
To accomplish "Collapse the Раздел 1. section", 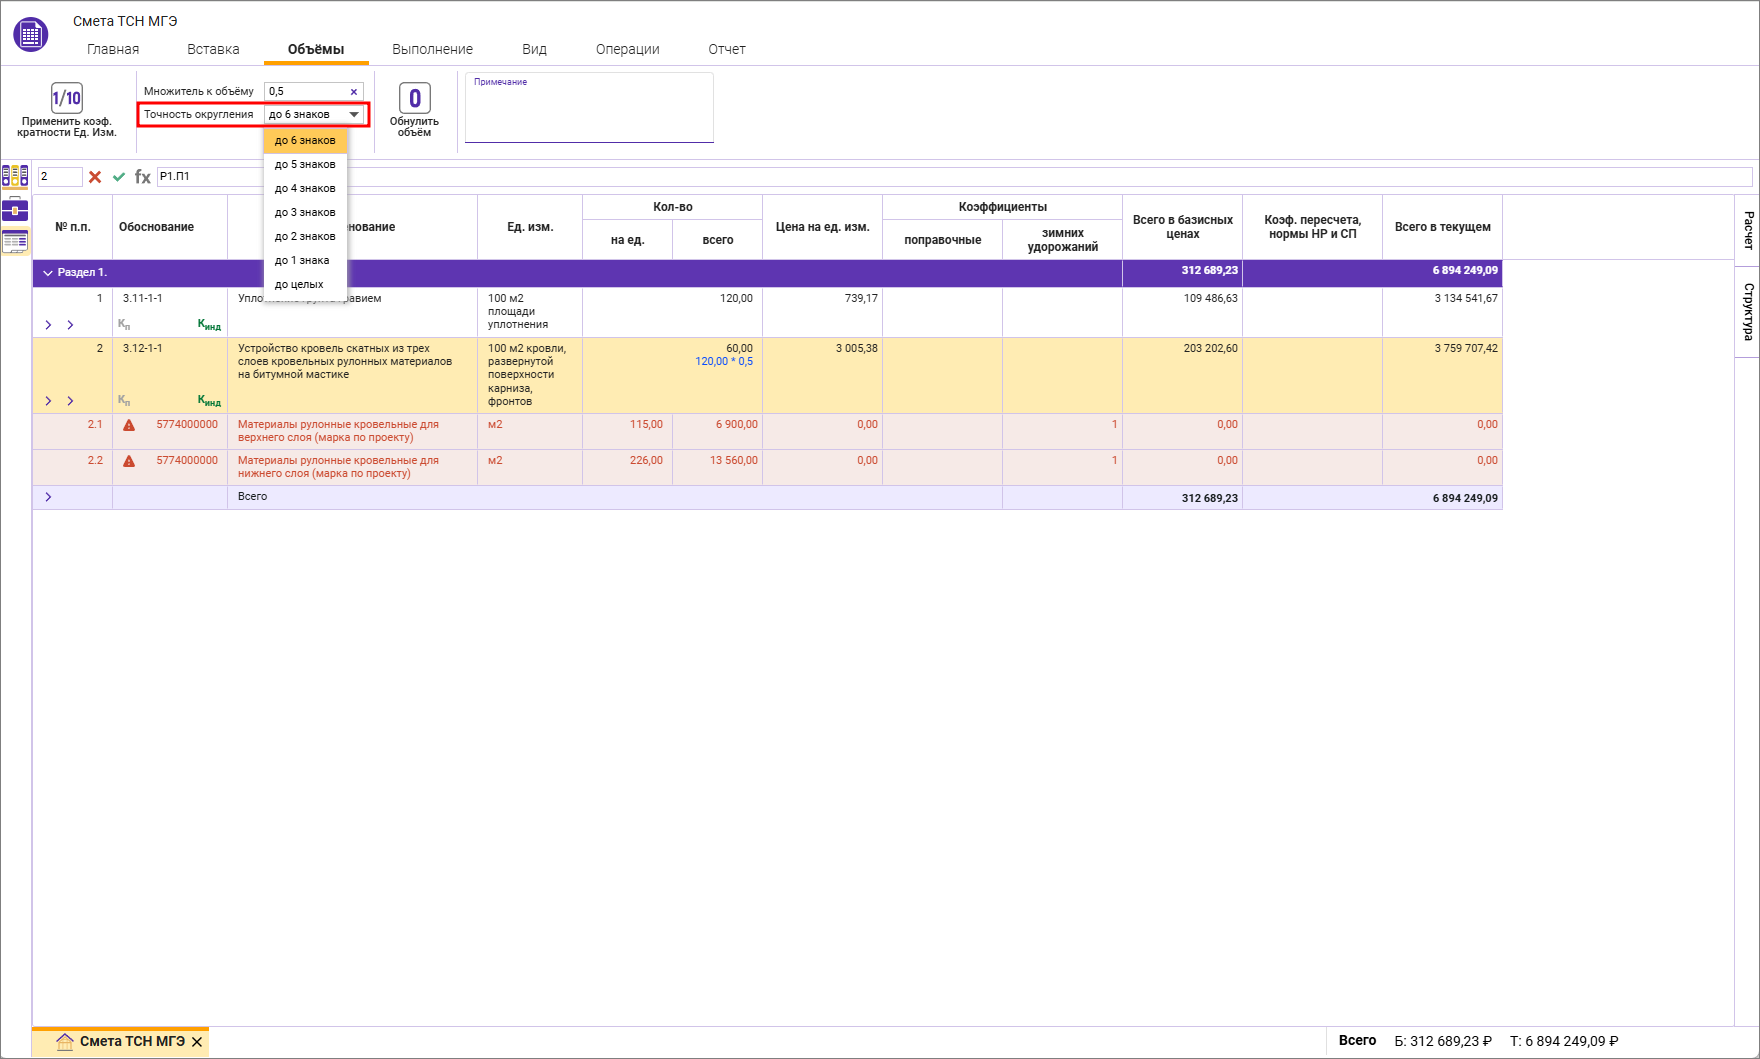I will point(48,273).
